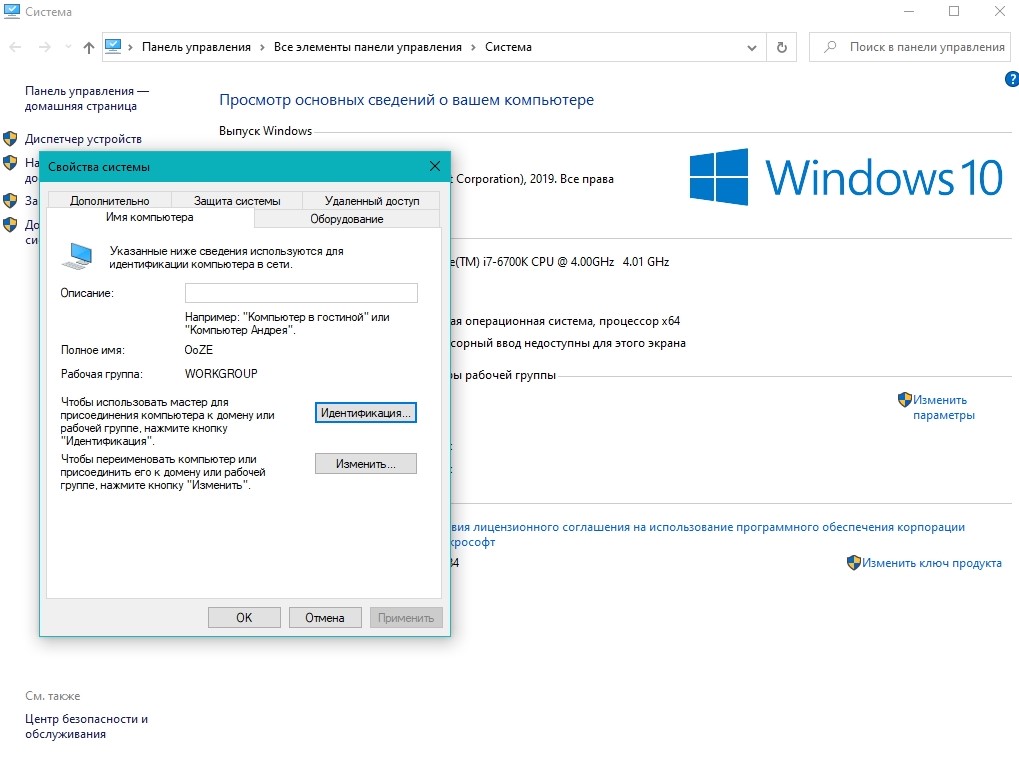Click 'Просмотр основных сведений о вашем компьютере' heading
1019x759 pixels.
[x=406, y=100]
